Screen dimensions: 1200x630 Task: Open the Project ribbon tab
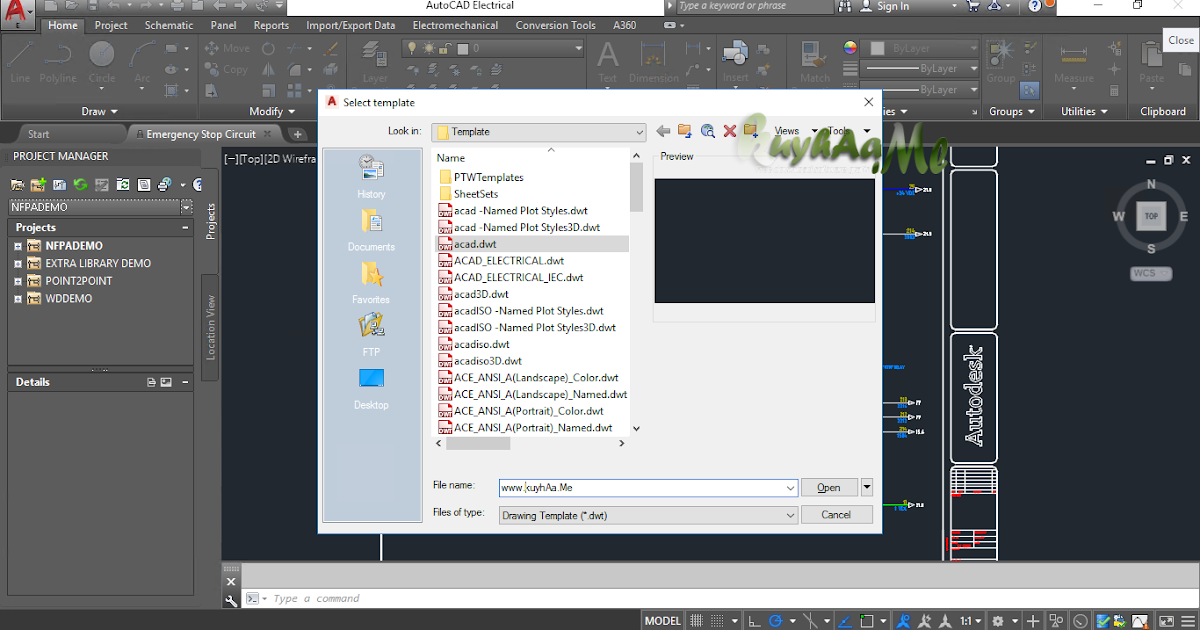point(111,25)
